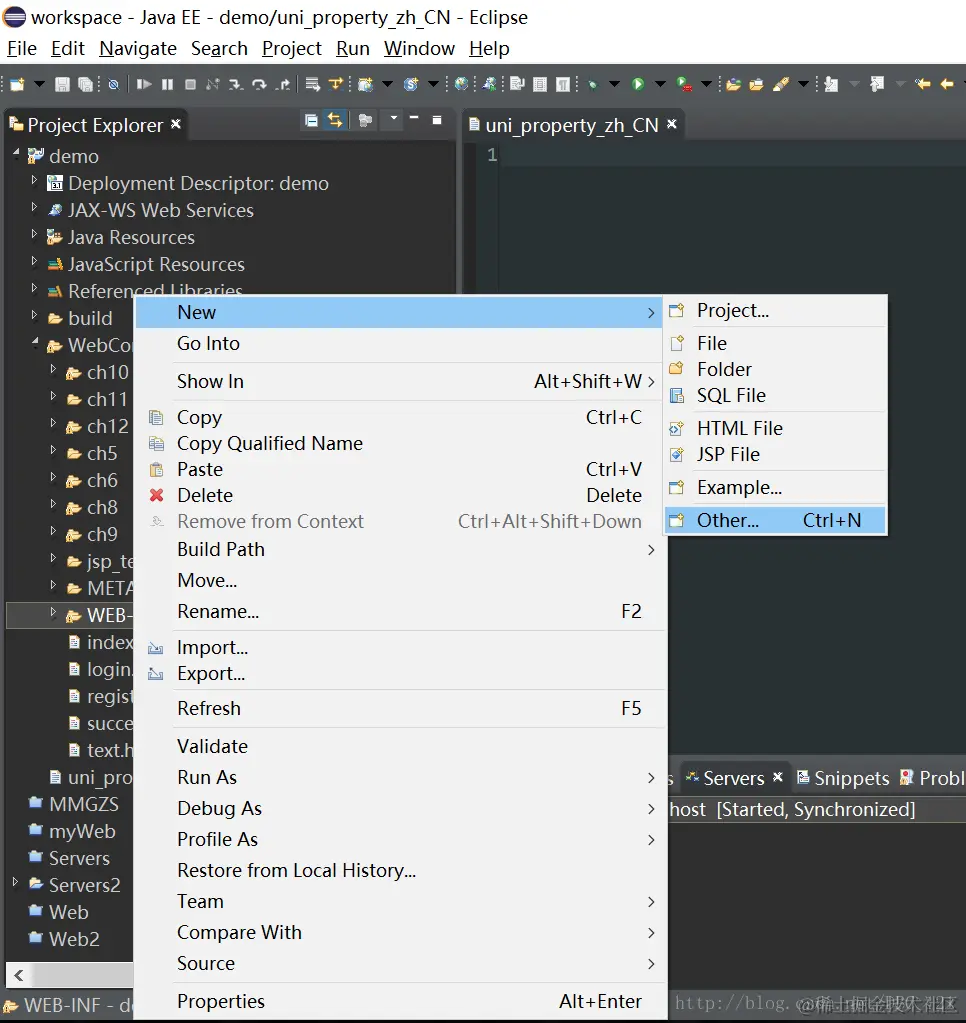Open Project Explorer View Menu triangle
Image resolution: width=966 pixels, height=1023 pixels.
pyautogui.click(x=393, y=118)
